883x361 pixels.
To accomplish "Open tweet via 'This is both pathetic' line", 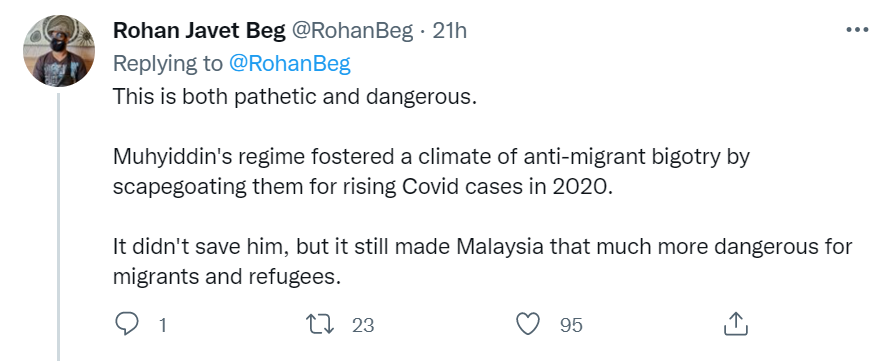I will coord(295,96).
